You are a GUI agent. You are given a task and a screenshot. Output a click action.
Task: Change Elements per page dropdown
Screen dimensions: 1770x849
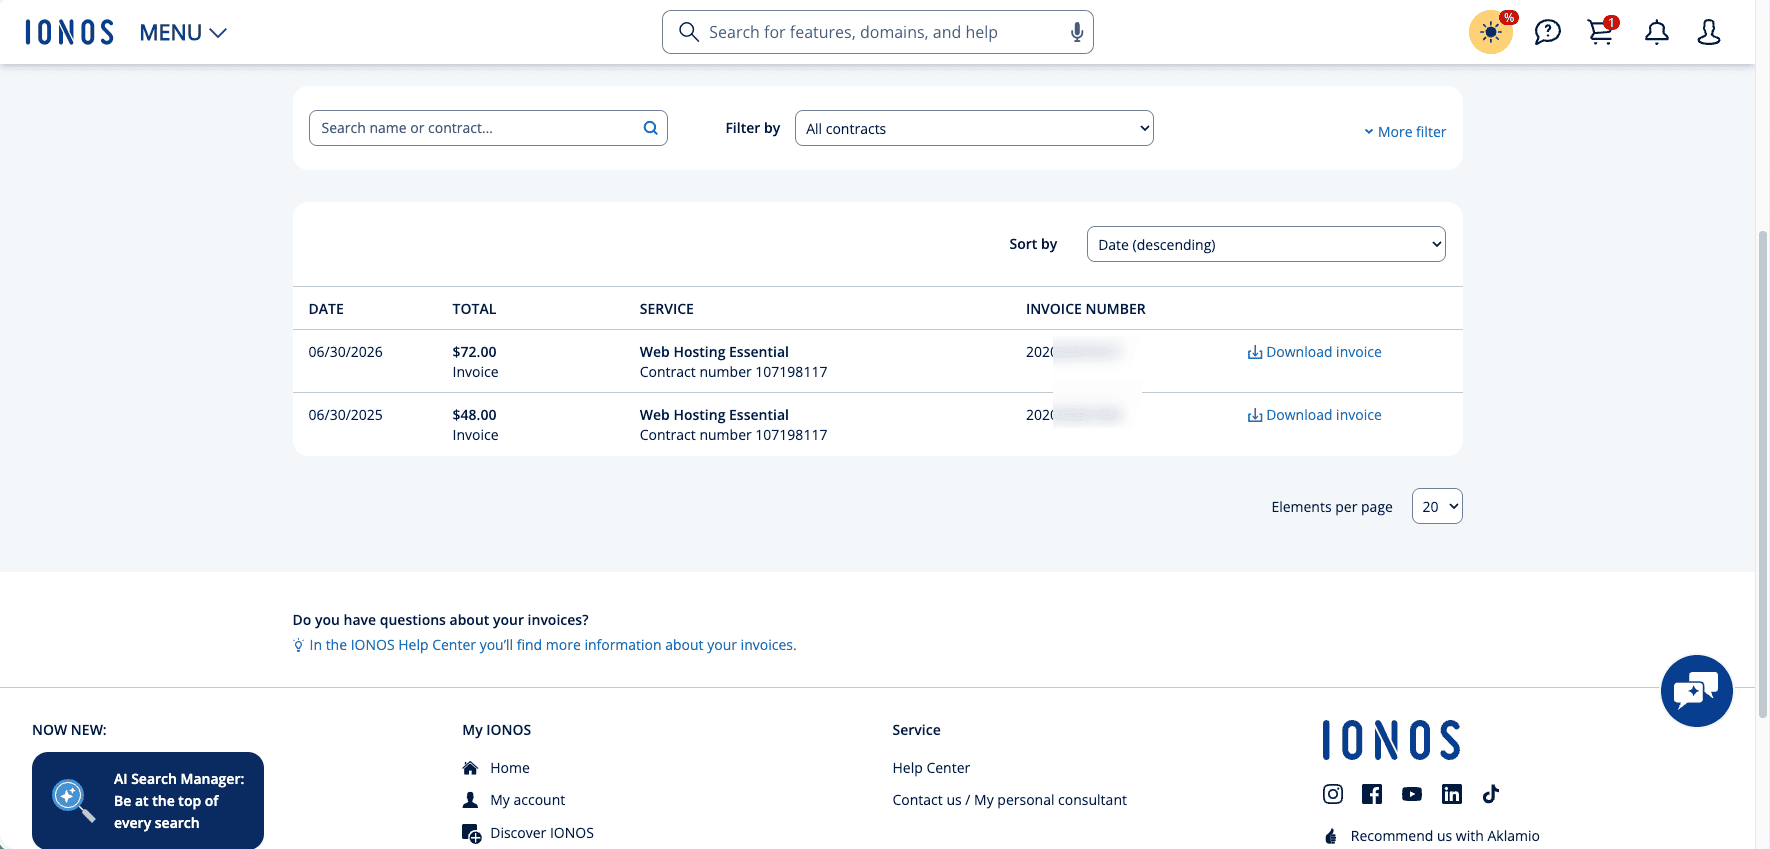point(1437,506)
